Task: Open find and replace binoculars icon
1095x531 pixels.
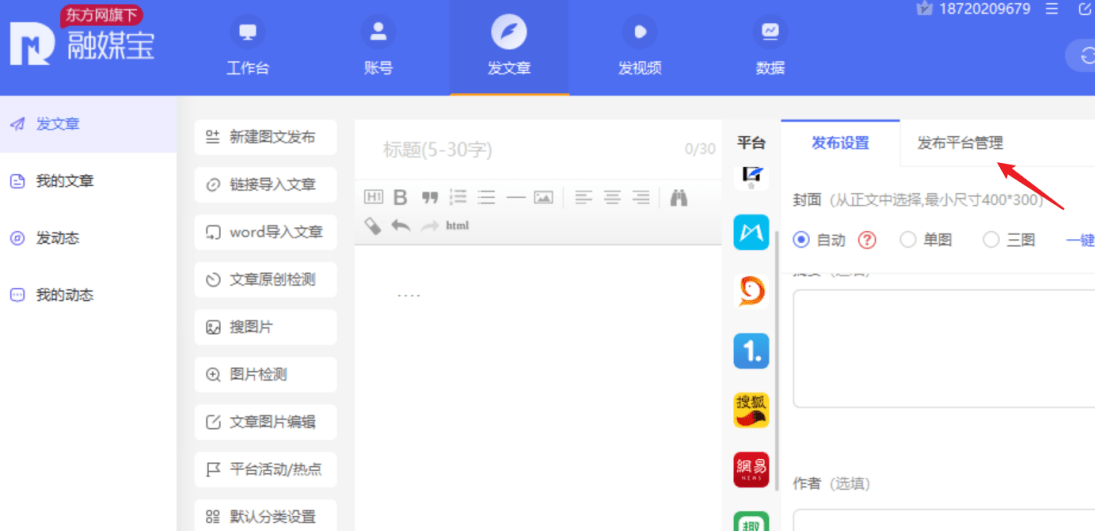Action: tap(679, 197)
